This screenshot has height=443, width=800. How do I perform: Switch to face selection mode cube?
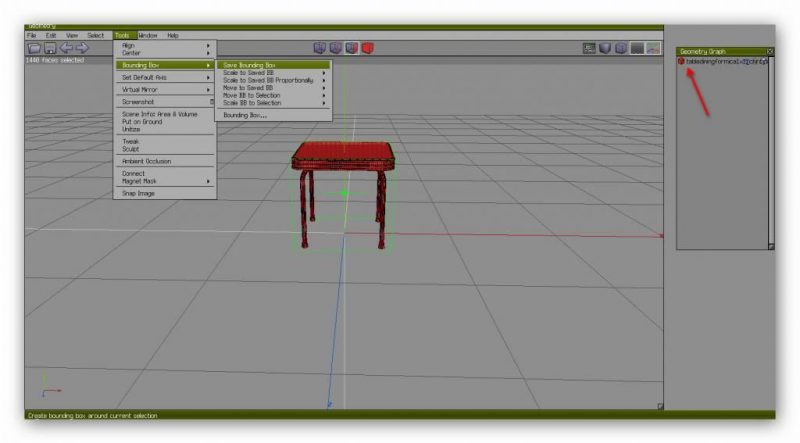tap(352, 47)
